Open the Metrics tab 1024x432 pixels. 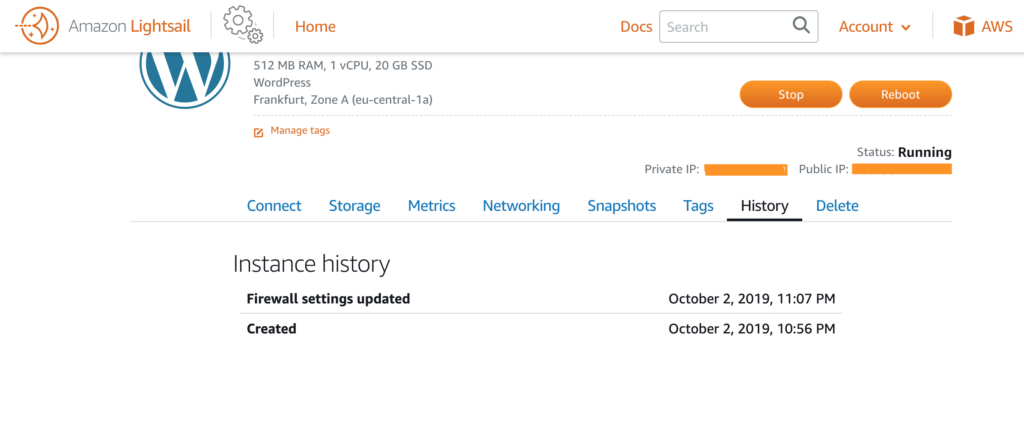(x=432, y=206)
